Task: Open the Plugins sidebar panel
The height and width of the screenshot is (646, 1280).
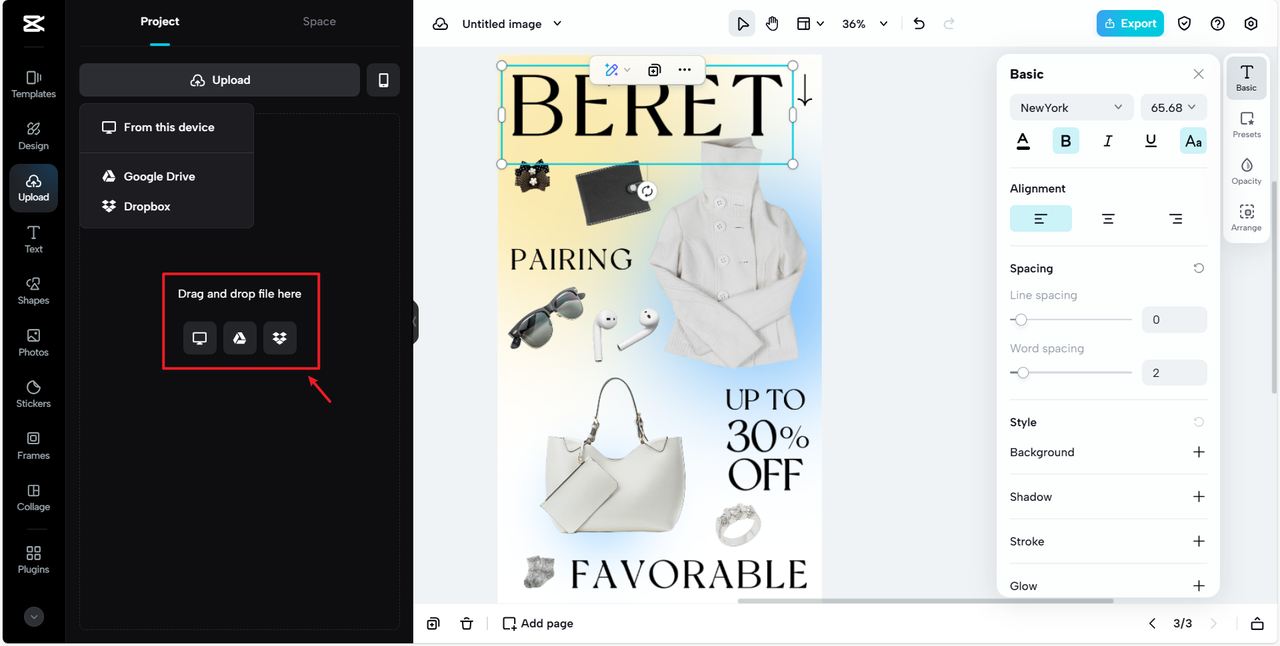Action: 33,560
